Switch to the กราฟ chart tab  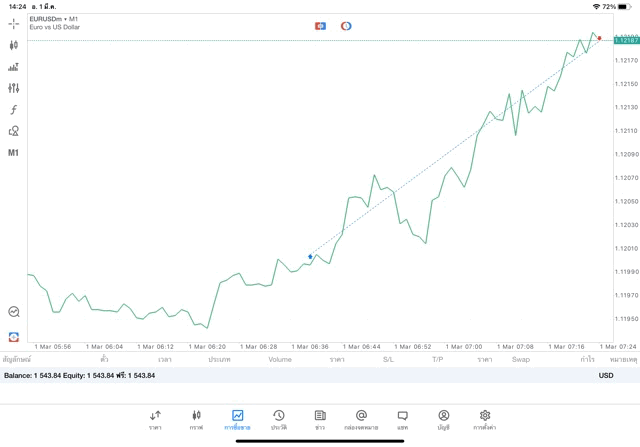click(196, 420)
